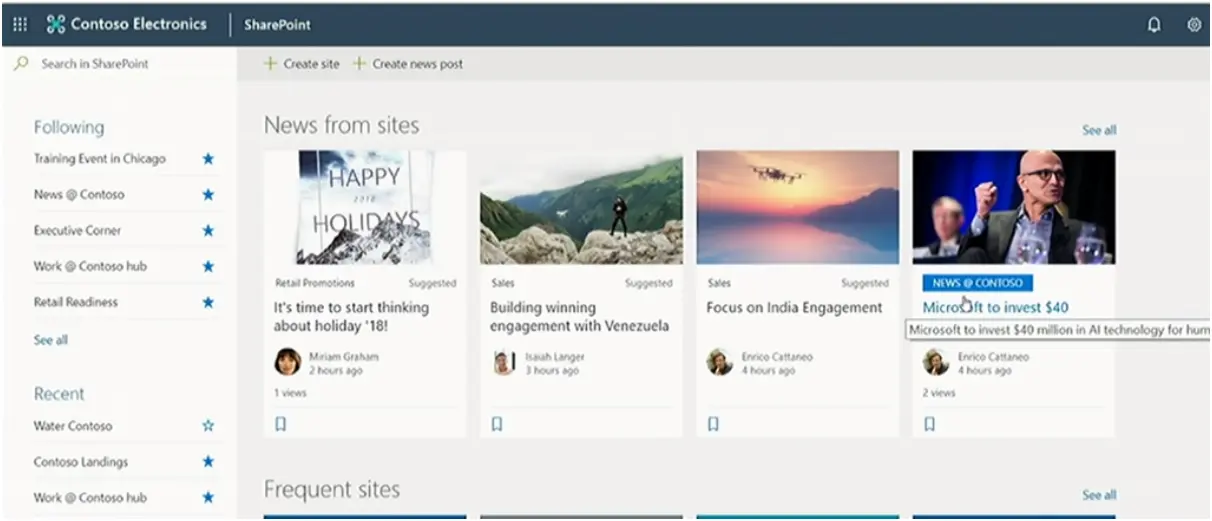This screenshot has height=521, width=1212.
Task: Open Contoso Landings recent site
Action: [81, 462]
